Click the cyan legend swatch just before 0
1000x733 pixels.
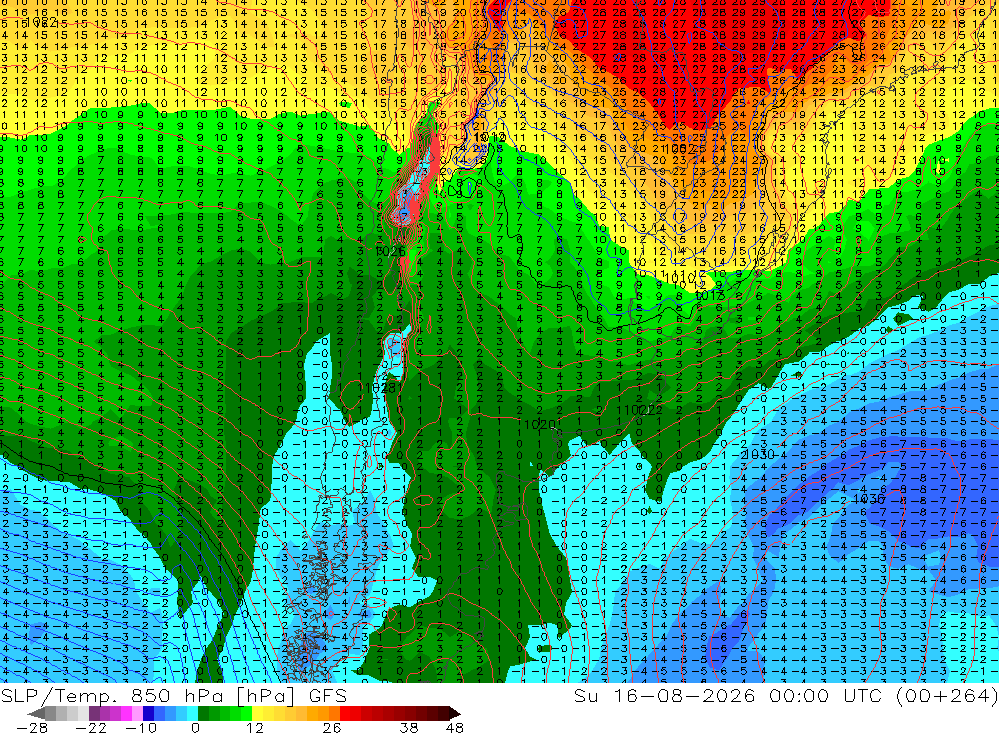click(x=192, y=713)
